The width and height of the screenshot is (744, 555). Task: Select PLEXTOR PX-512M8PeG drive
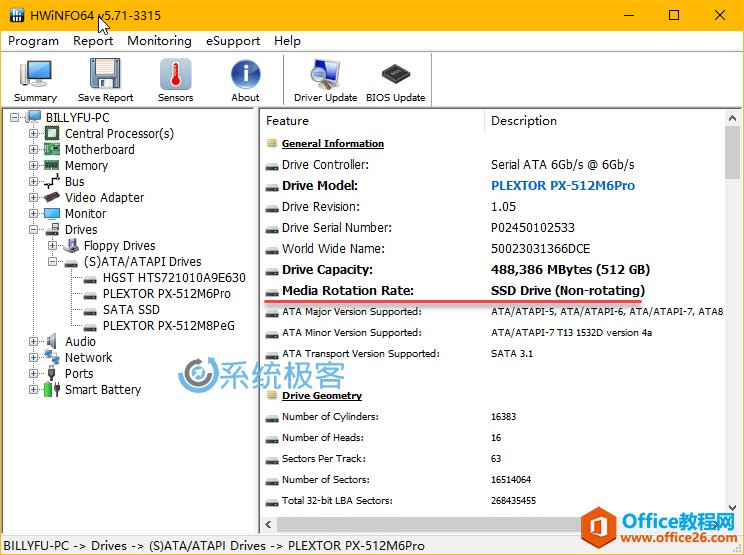[x=168, y=325]
